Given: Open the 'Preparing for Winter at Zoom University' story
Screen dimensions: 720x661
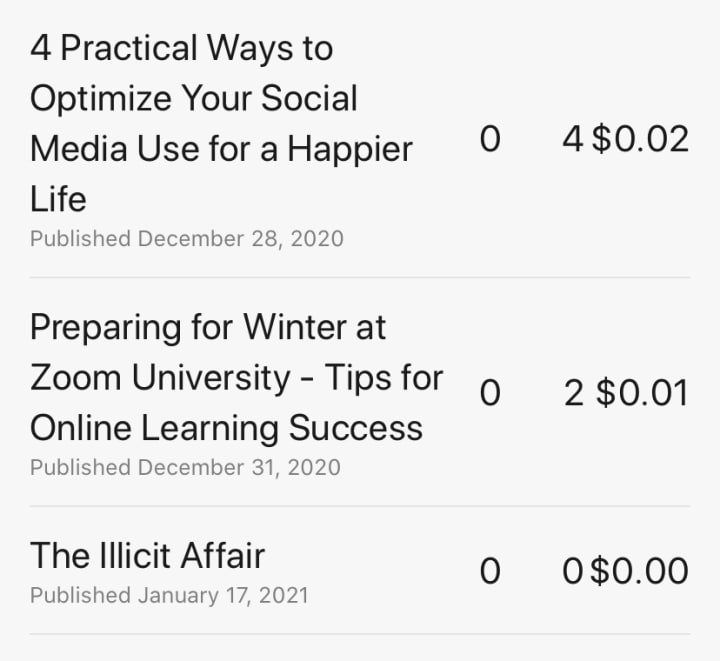Looking at the screenshot, I should 236,377.
